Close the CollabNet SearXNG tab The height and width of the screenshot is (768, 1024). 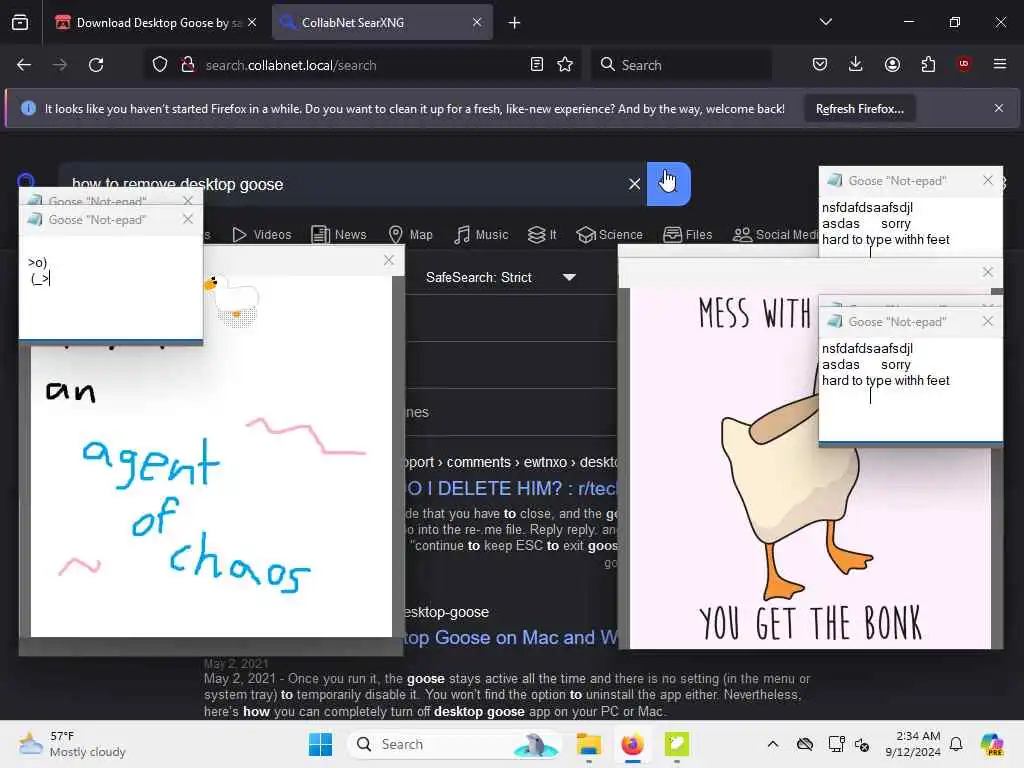click(477, 23)
